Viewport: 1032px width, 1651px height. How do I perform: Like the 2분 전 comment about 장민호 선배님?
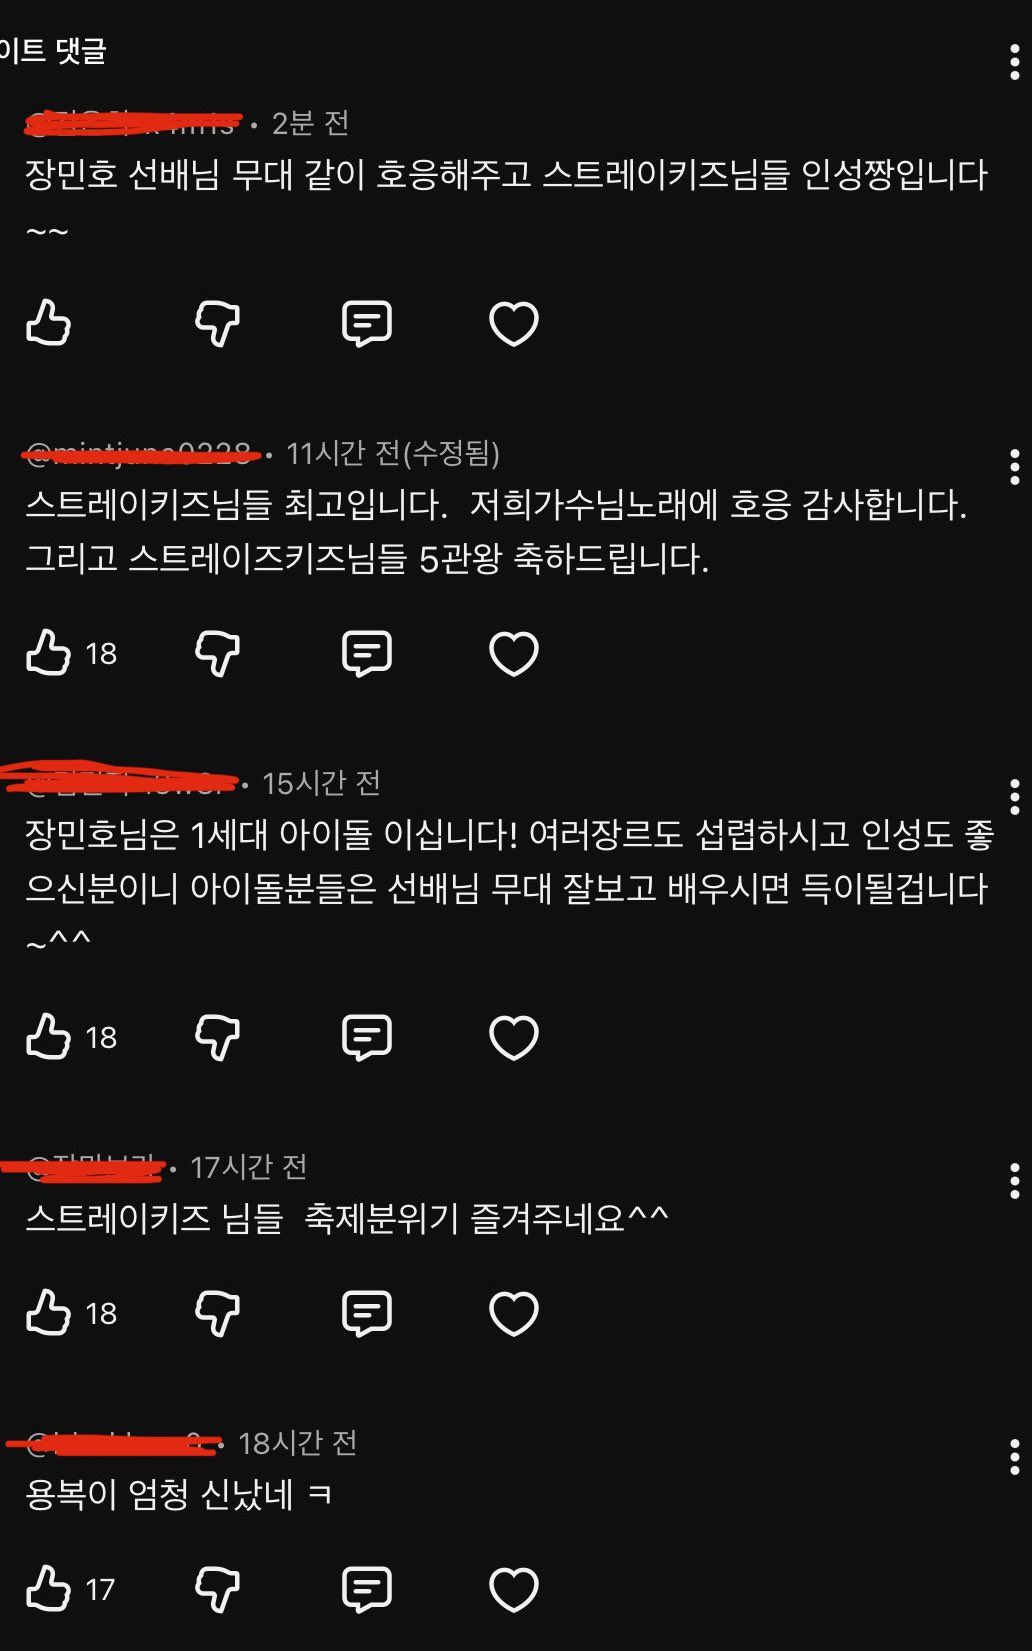(x=48, y=323)
